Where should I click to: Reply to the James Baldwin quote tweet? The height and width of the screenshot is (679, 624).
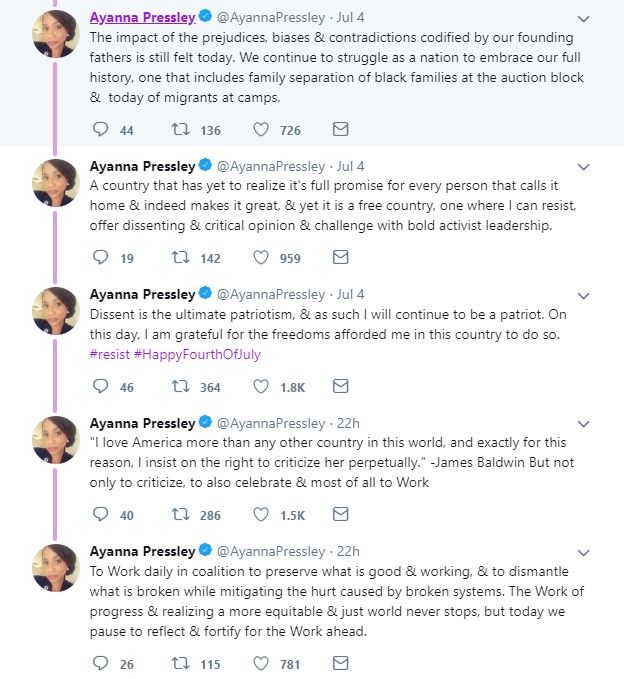(100, 514)
